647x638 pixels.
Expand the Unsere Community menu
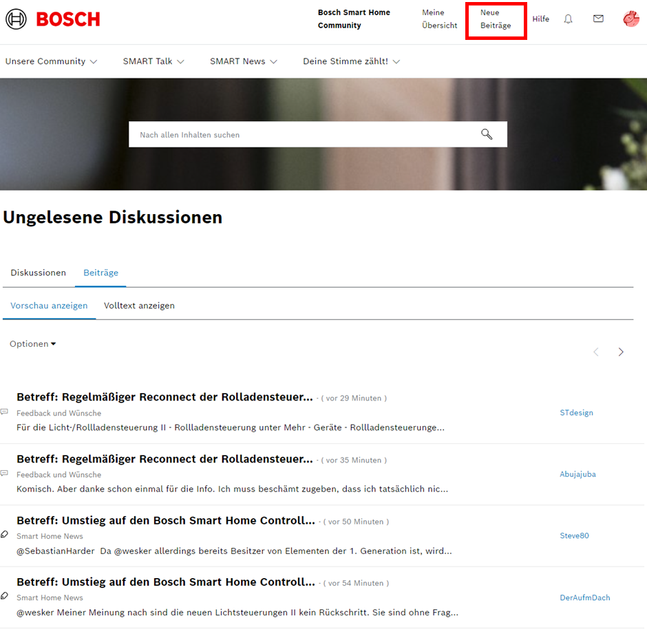pyautogui.click(x=51, y=61)
